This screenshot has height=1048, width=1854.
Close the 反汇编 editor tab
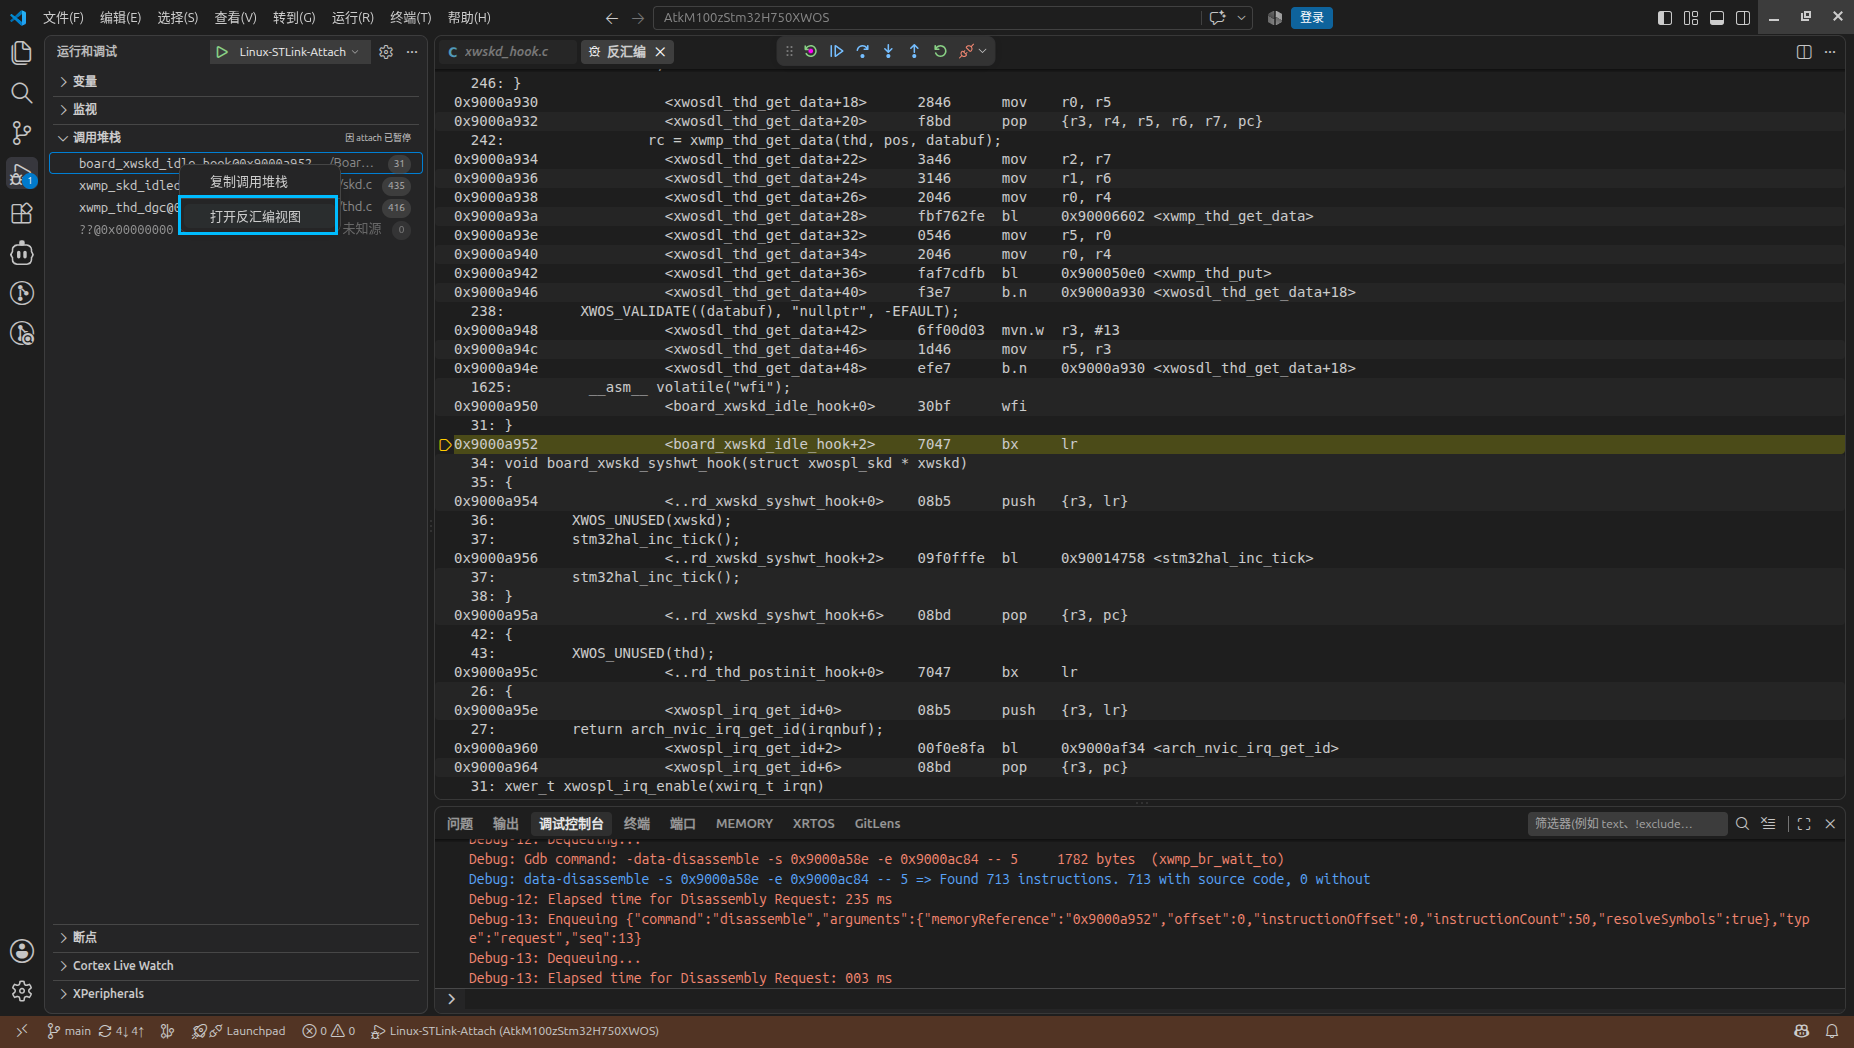coord(660,52)
